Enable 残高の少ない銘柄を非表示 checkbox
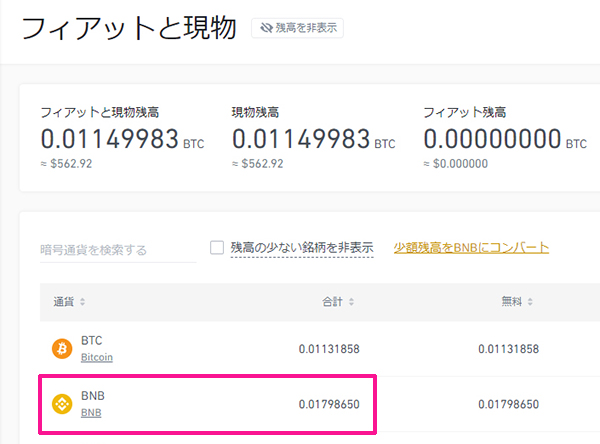 [217, 247]
